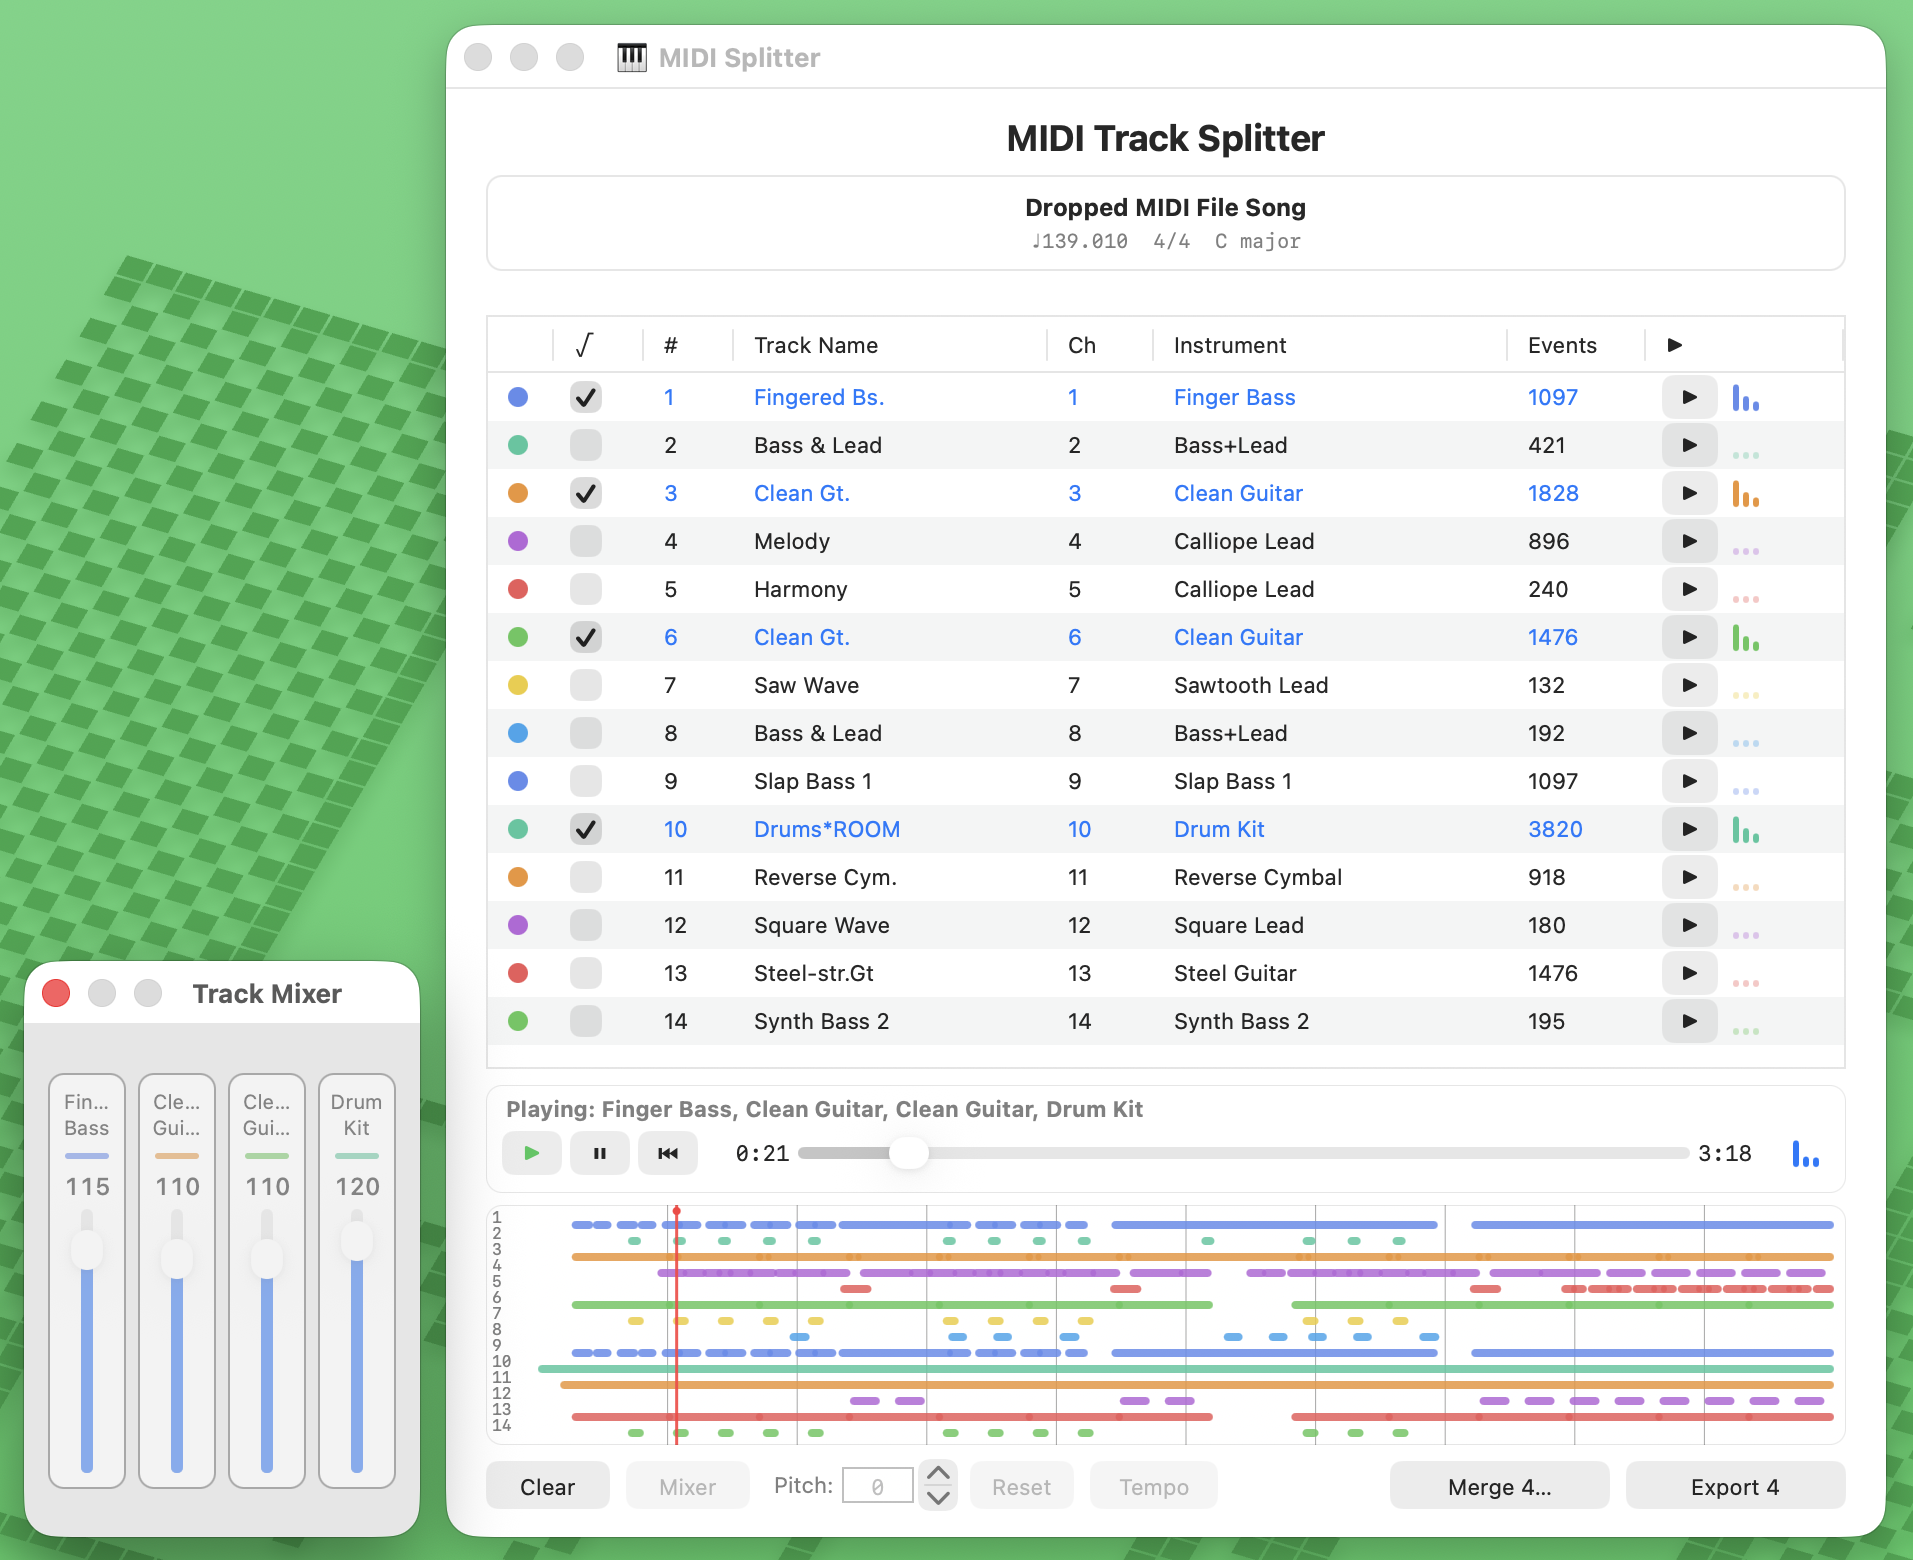Screen dimensions: 1913x1560
Task: Click Fingered Bs. row level meter icon
Action: (1746, 398)
